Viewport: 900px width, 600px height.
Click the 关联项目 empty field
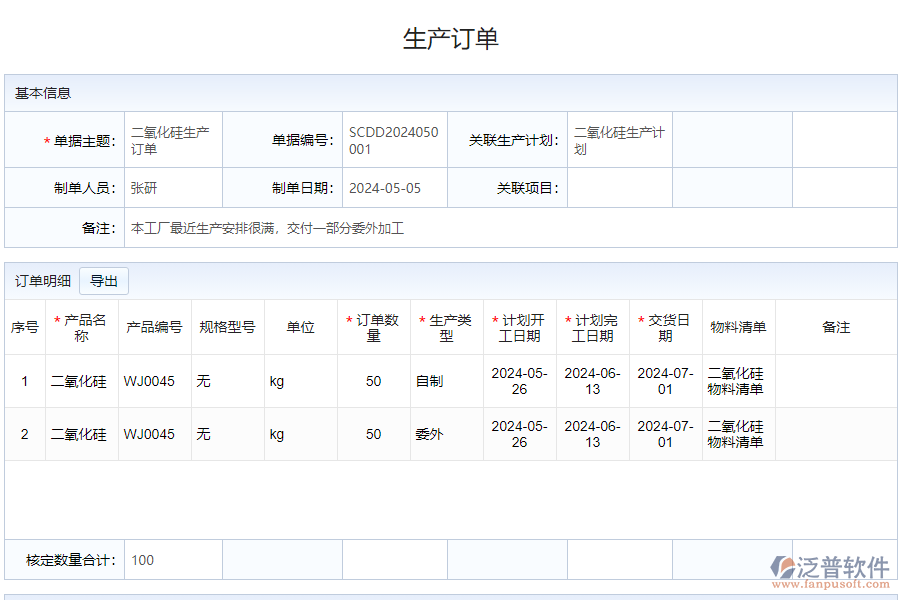coord(619,187)
